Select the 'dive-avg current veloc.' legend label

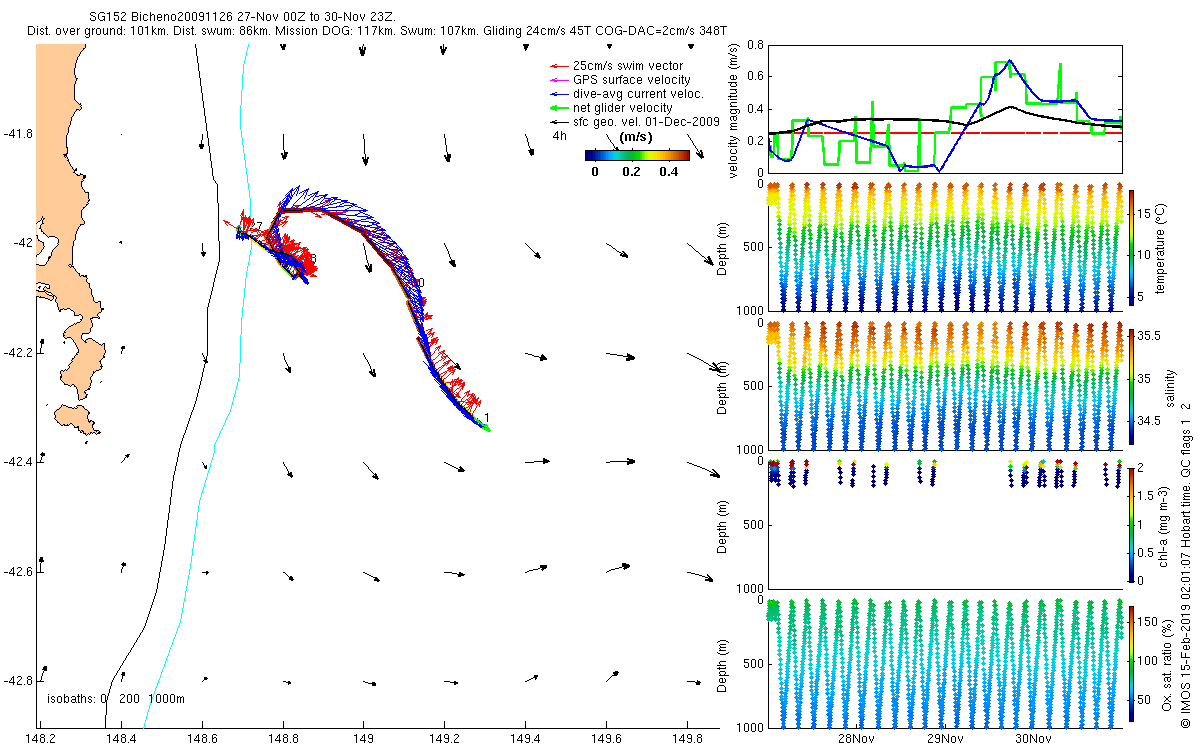(x=638, y=94)
